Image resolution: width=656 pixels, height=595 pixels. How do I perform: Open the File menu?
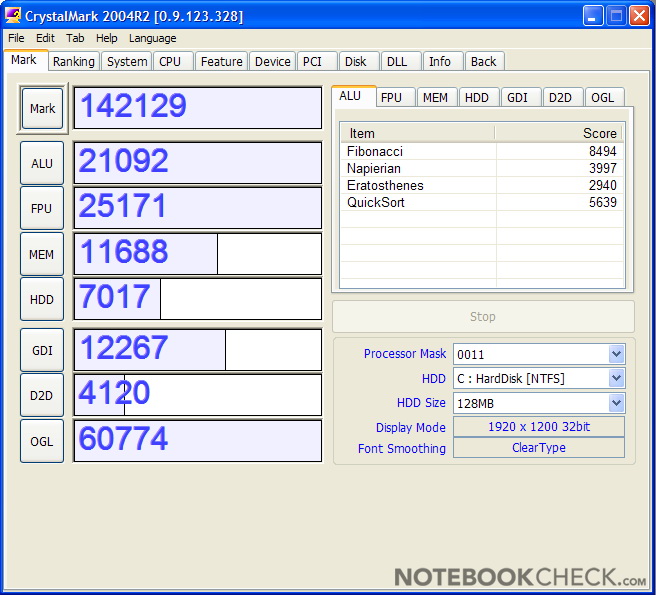(x=16, y=38)
